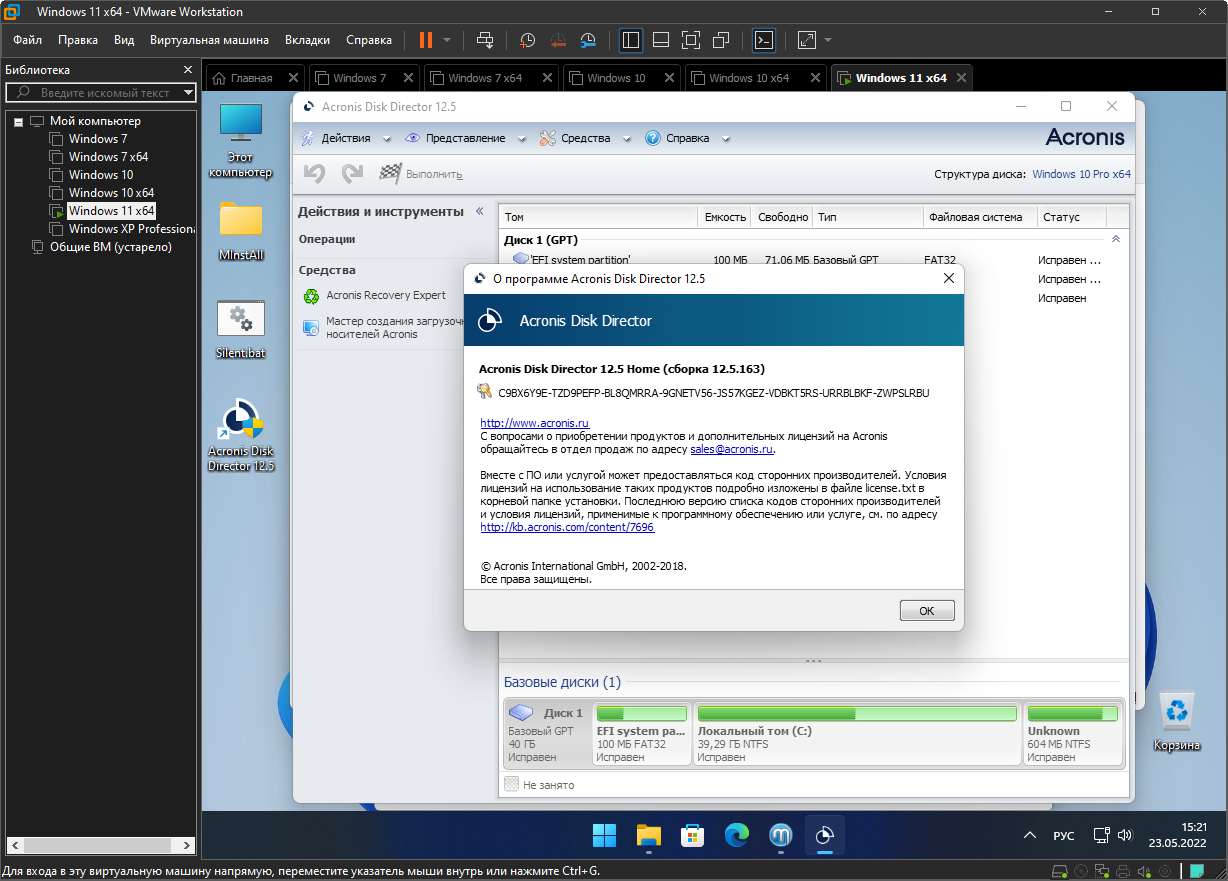
Task: Switch to the Windows 10 x64 tab
Action: (748, 78)
